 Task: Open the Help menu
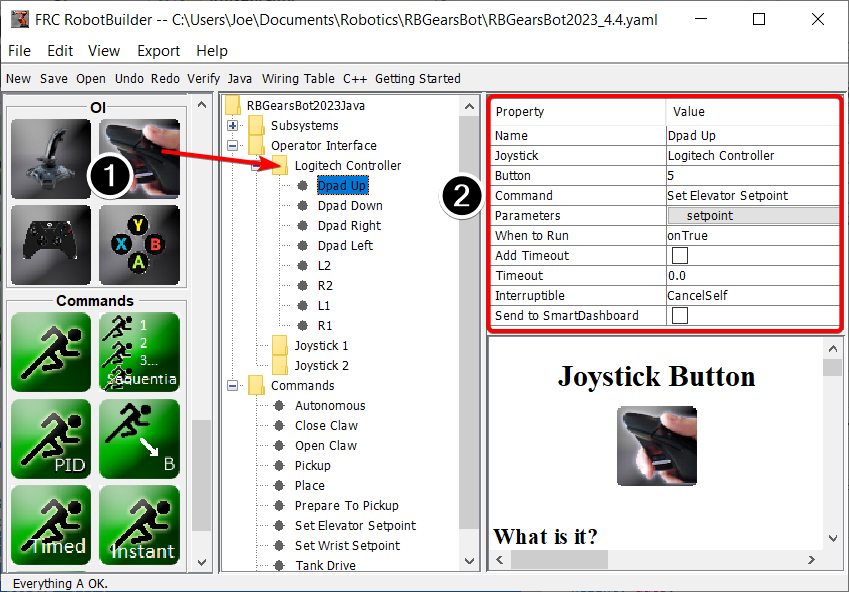(212, 51)
